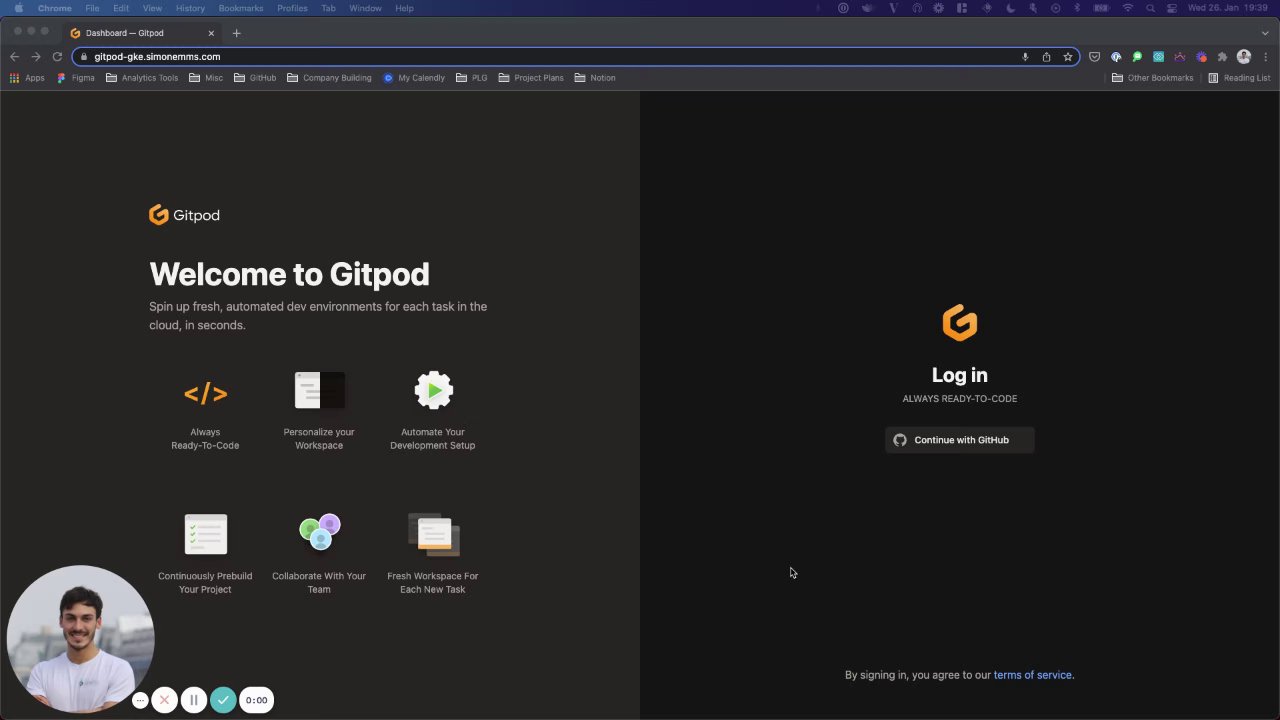Finish recording with the green checkmark
Image resolution: width=1280 pixels, height=720 pixels.
coord(223,700)
